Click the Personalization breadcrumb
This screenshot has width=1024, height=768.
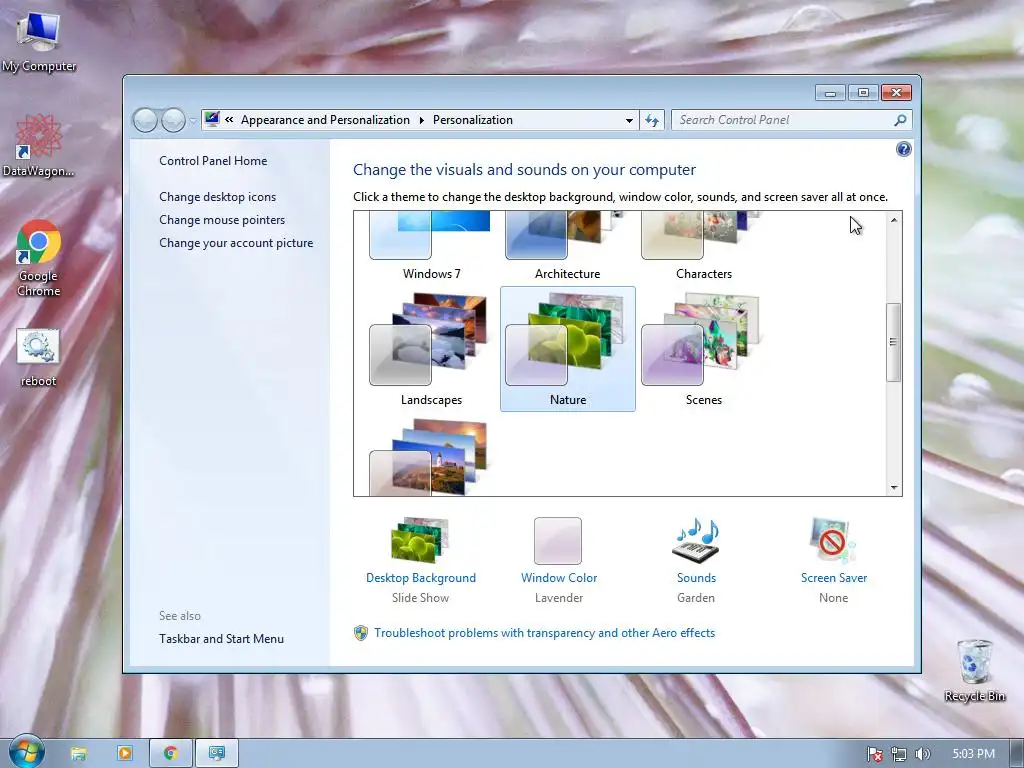473,120
